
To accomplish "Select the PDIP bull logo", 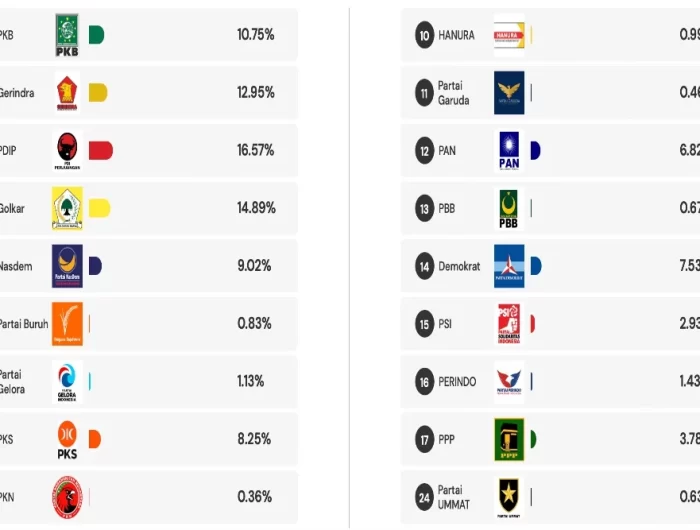I will 67,151.
